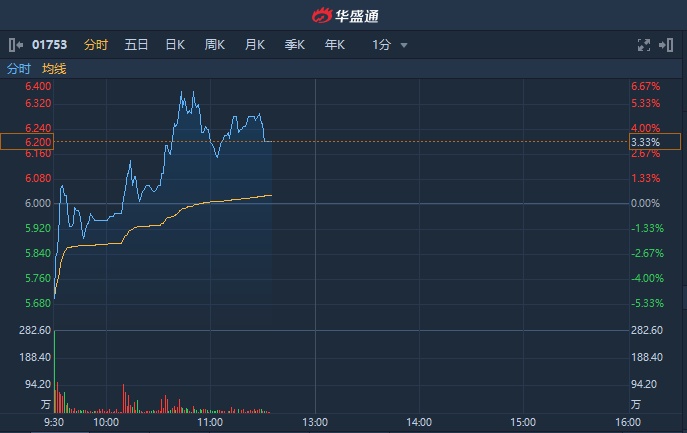Toggle the 均线 average line legend

[x=54, y=69]
